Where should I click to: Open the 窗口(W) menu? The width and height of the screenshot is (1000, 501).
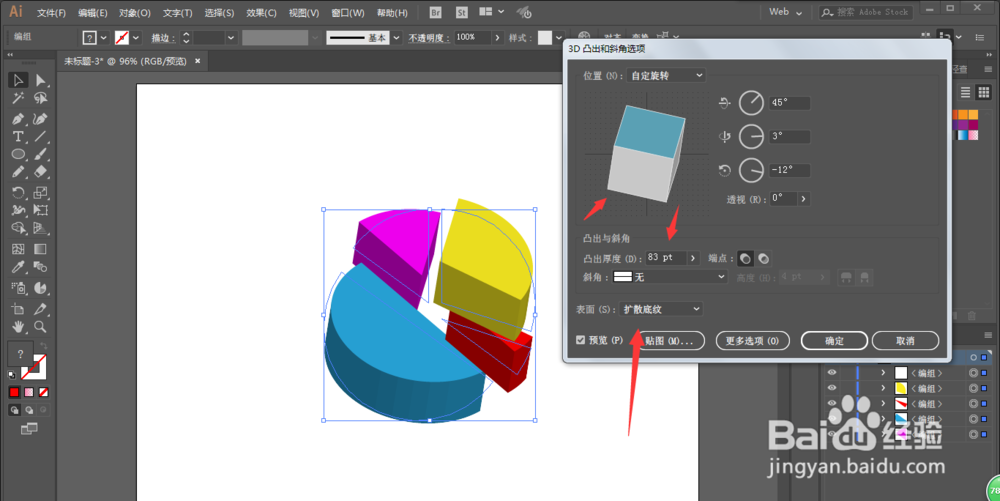coord(348,13)
